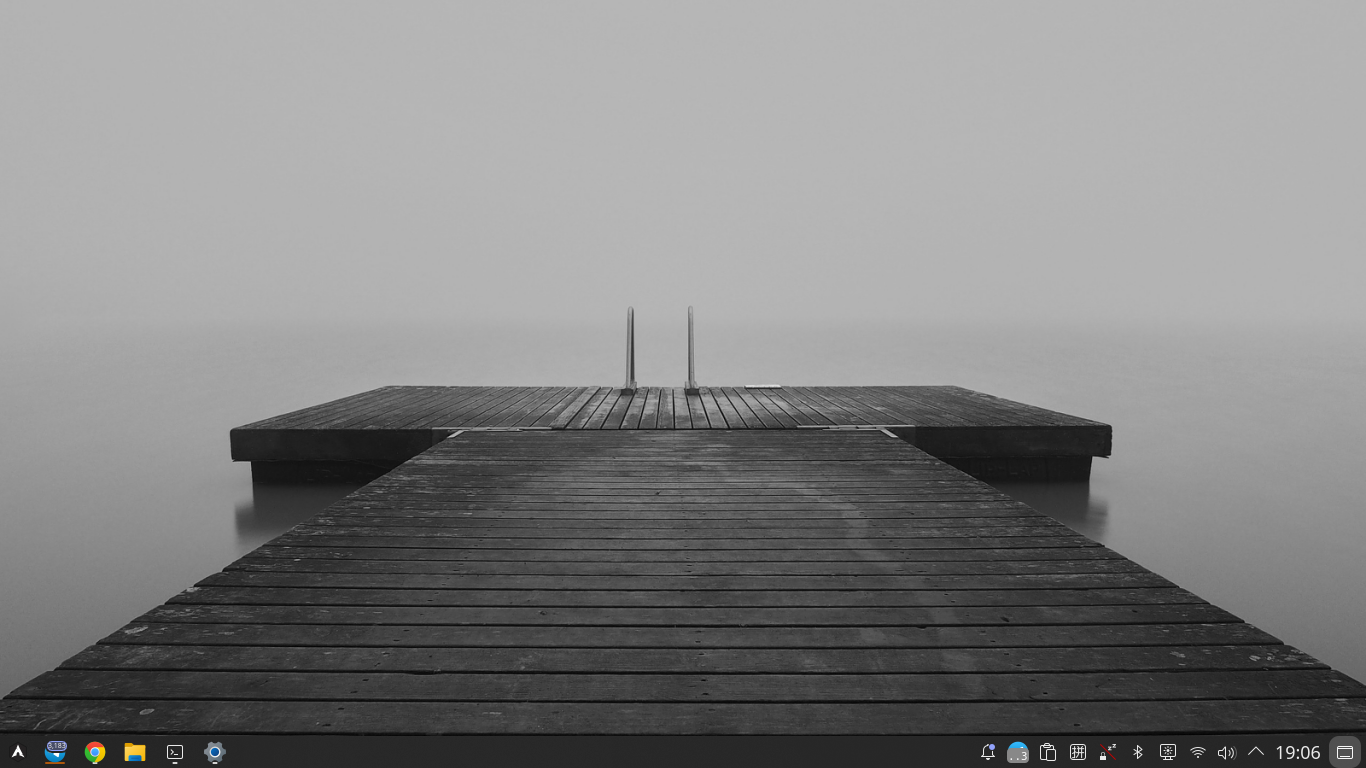Image resolution: width=1366 pixels, height=768 pixels.
Task: Show notifications via the bell icon
Action: point(988,752)
